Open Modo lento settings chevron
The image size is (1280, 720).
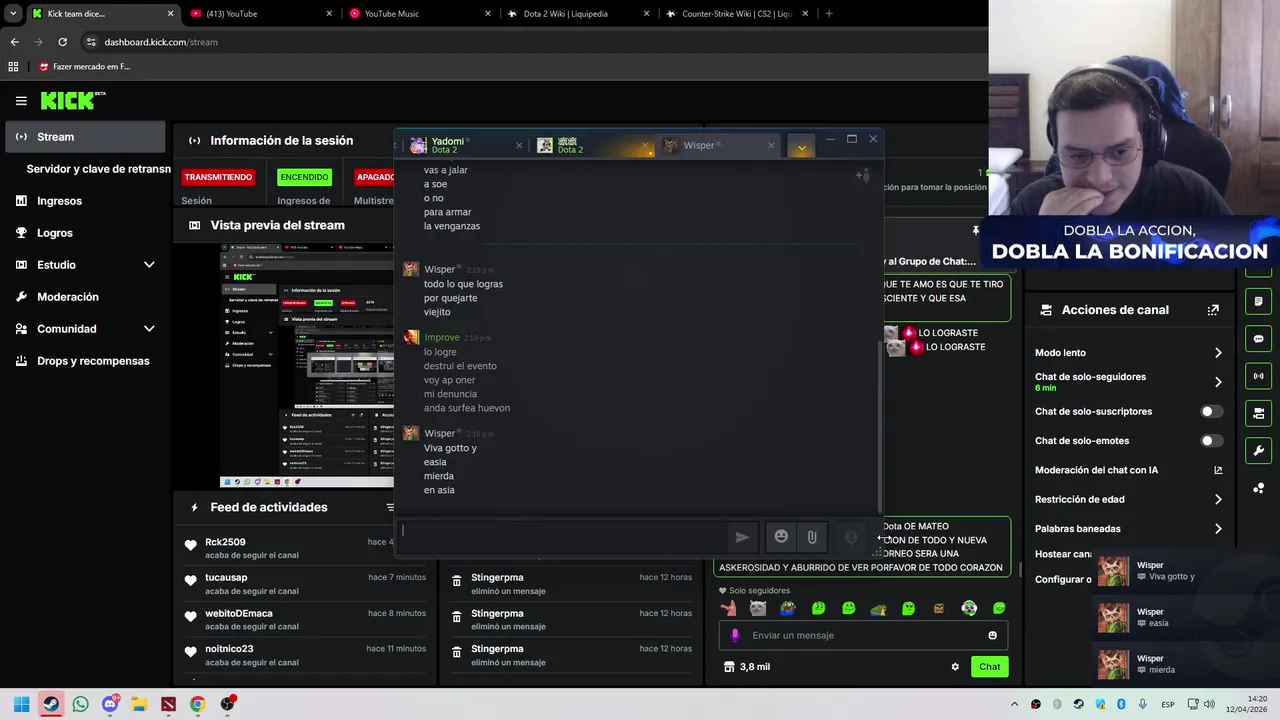pos(1218,353)
